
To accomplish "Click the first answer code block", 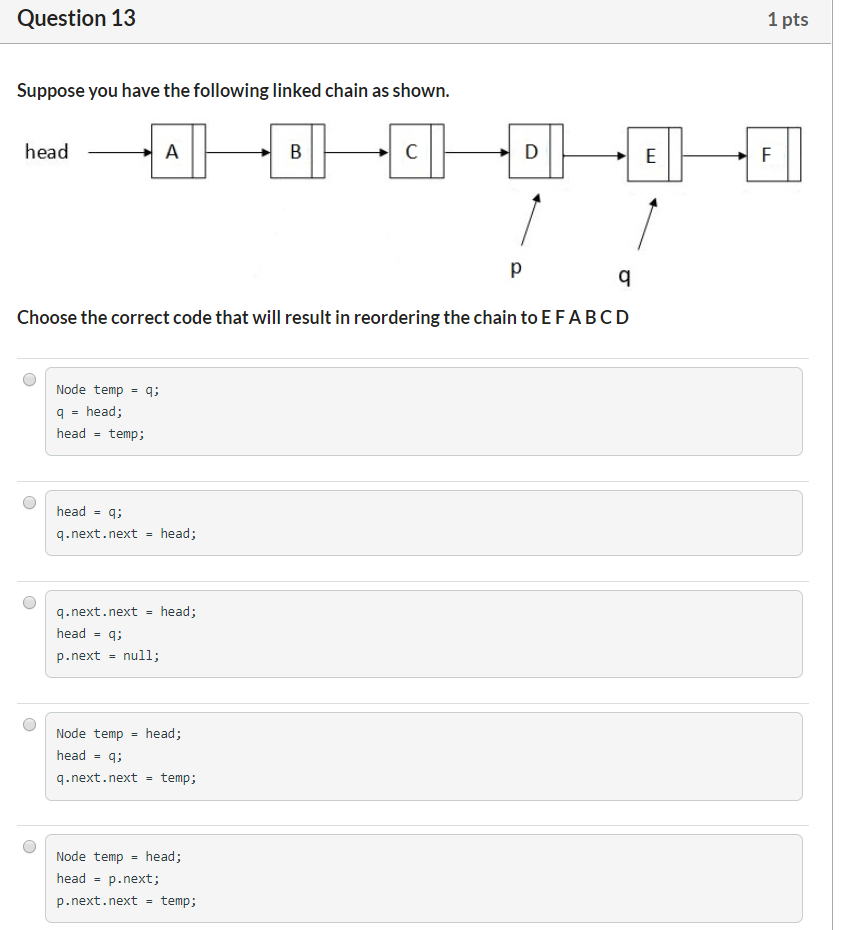I will [424, 410].
